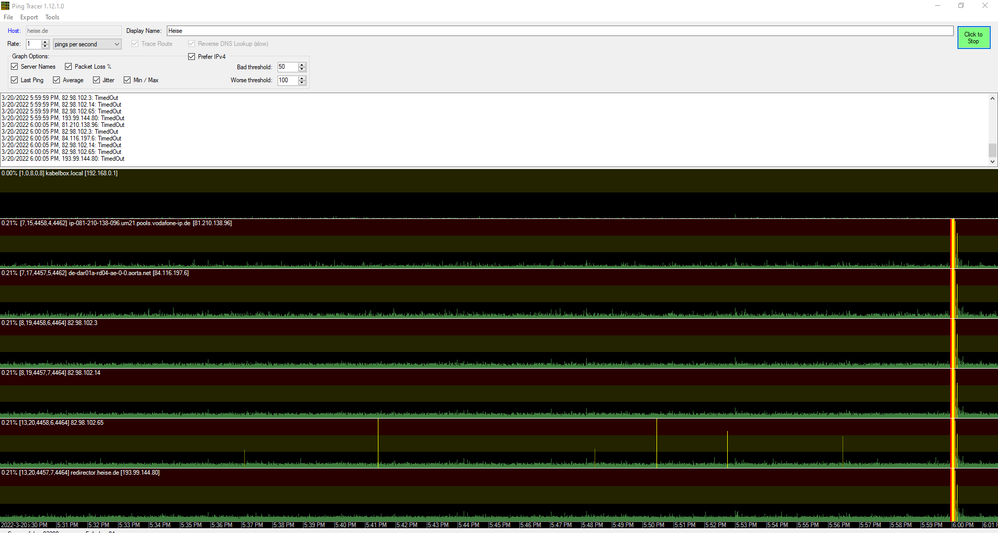
Task: Select log line 5:59:59 PM 82.98.102.3 TimedOut
Action: tap(61, 97)
